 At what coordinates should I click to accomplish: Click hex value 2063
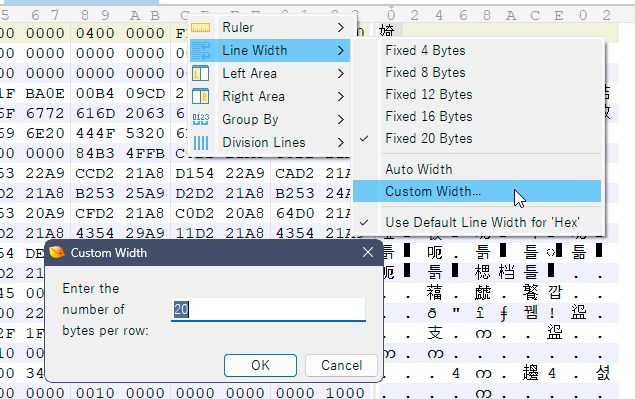tap(145, 113)
